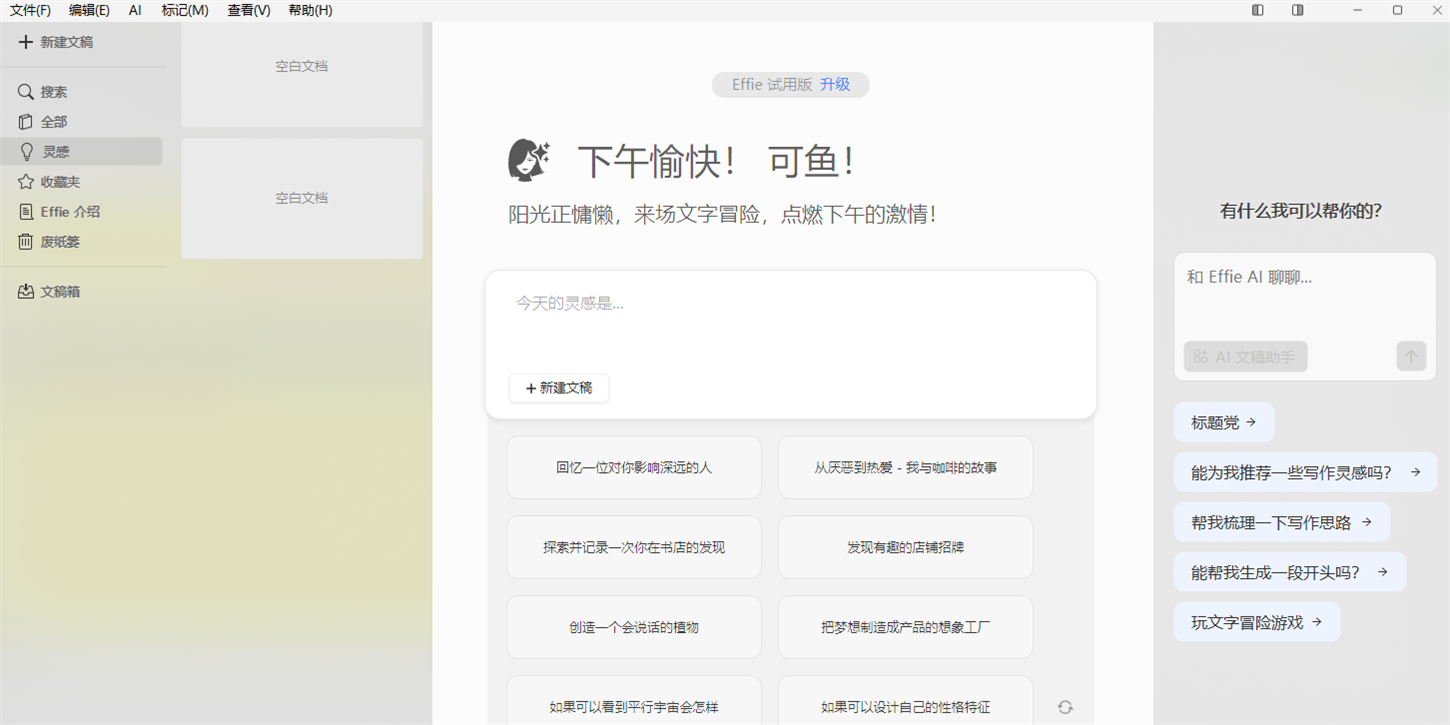Screen dimensions: 1450x725
Task: Open favorites with the 收藏夹 star icon
Action: point(25,181)
